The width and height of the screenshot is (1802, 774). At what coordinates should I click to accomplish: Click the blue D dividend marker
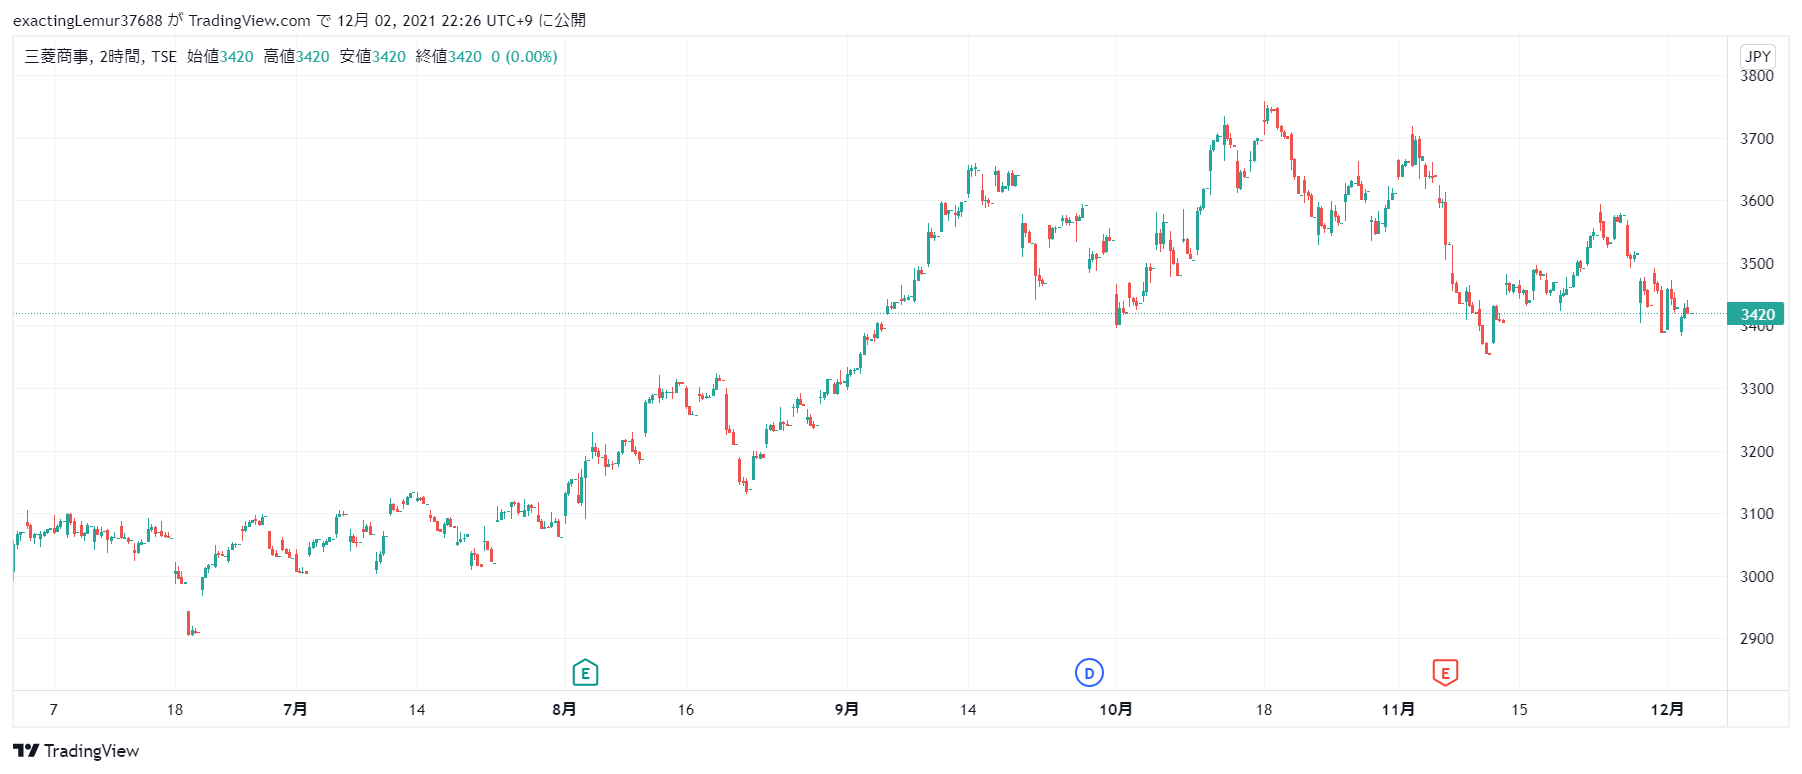(1089, 673)
